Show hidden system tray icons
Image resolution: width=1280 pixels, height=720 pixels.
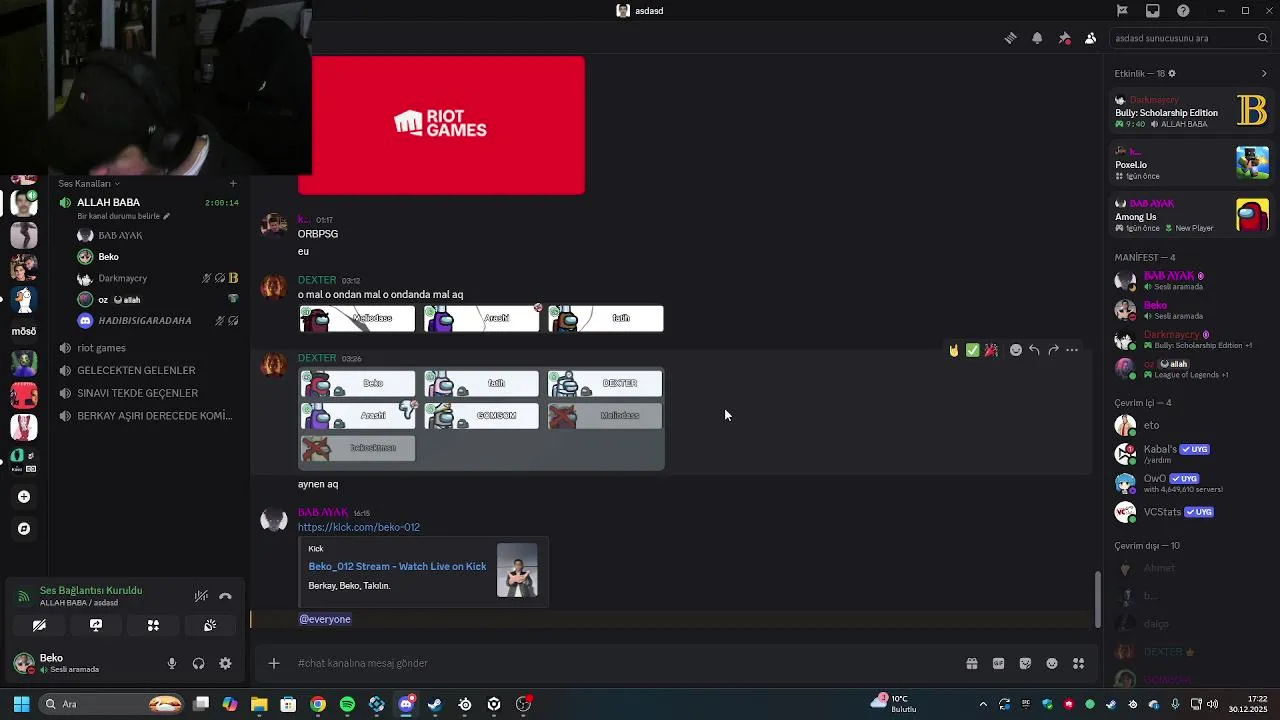pos(983,704)
